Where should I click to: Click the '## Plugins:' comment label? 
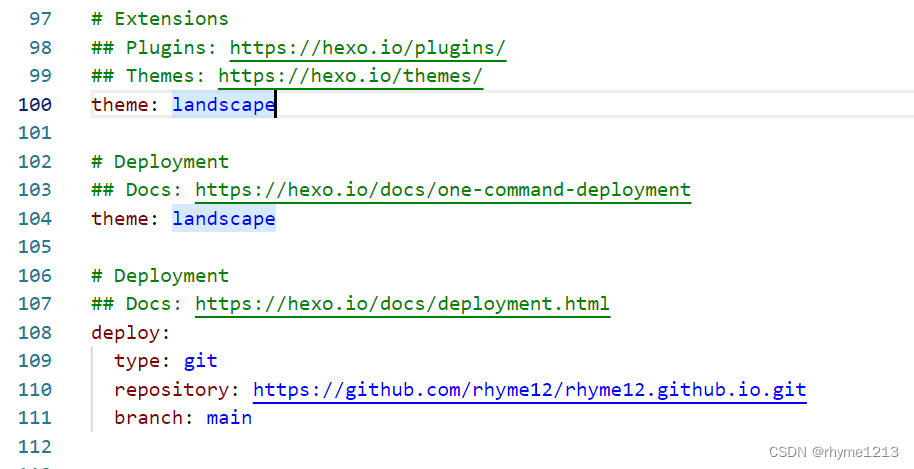pos(154,48)
